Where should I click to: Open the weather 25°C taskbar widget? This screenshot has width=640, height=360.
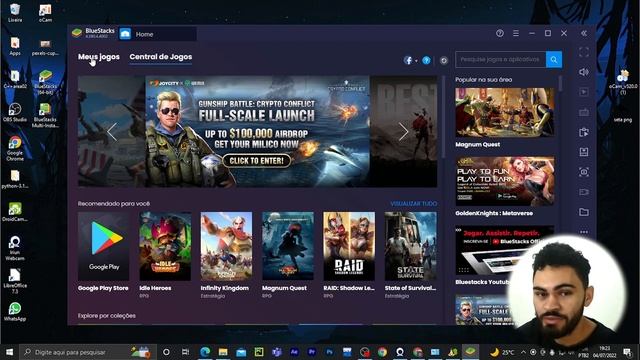502,352
